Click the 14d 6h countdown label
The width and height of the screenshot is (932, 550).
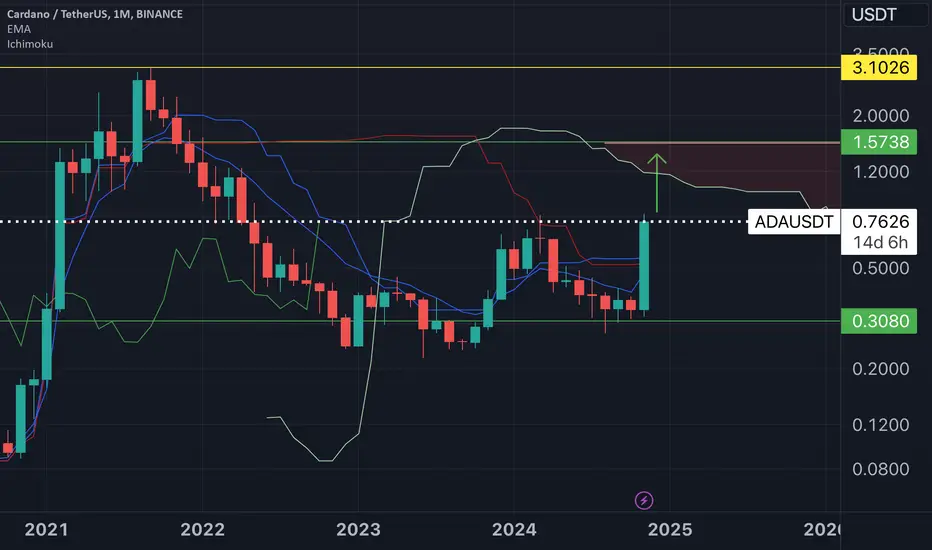click(880, 243)
